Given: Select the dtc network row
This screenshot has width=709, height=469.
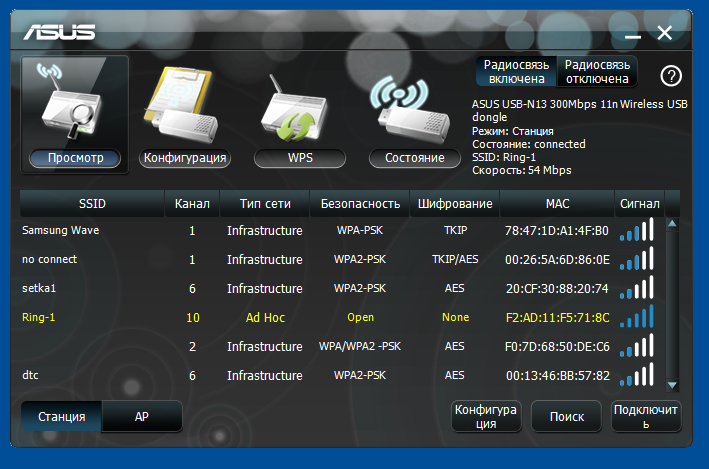Looking at the screenshot, I should coord(342,375).
